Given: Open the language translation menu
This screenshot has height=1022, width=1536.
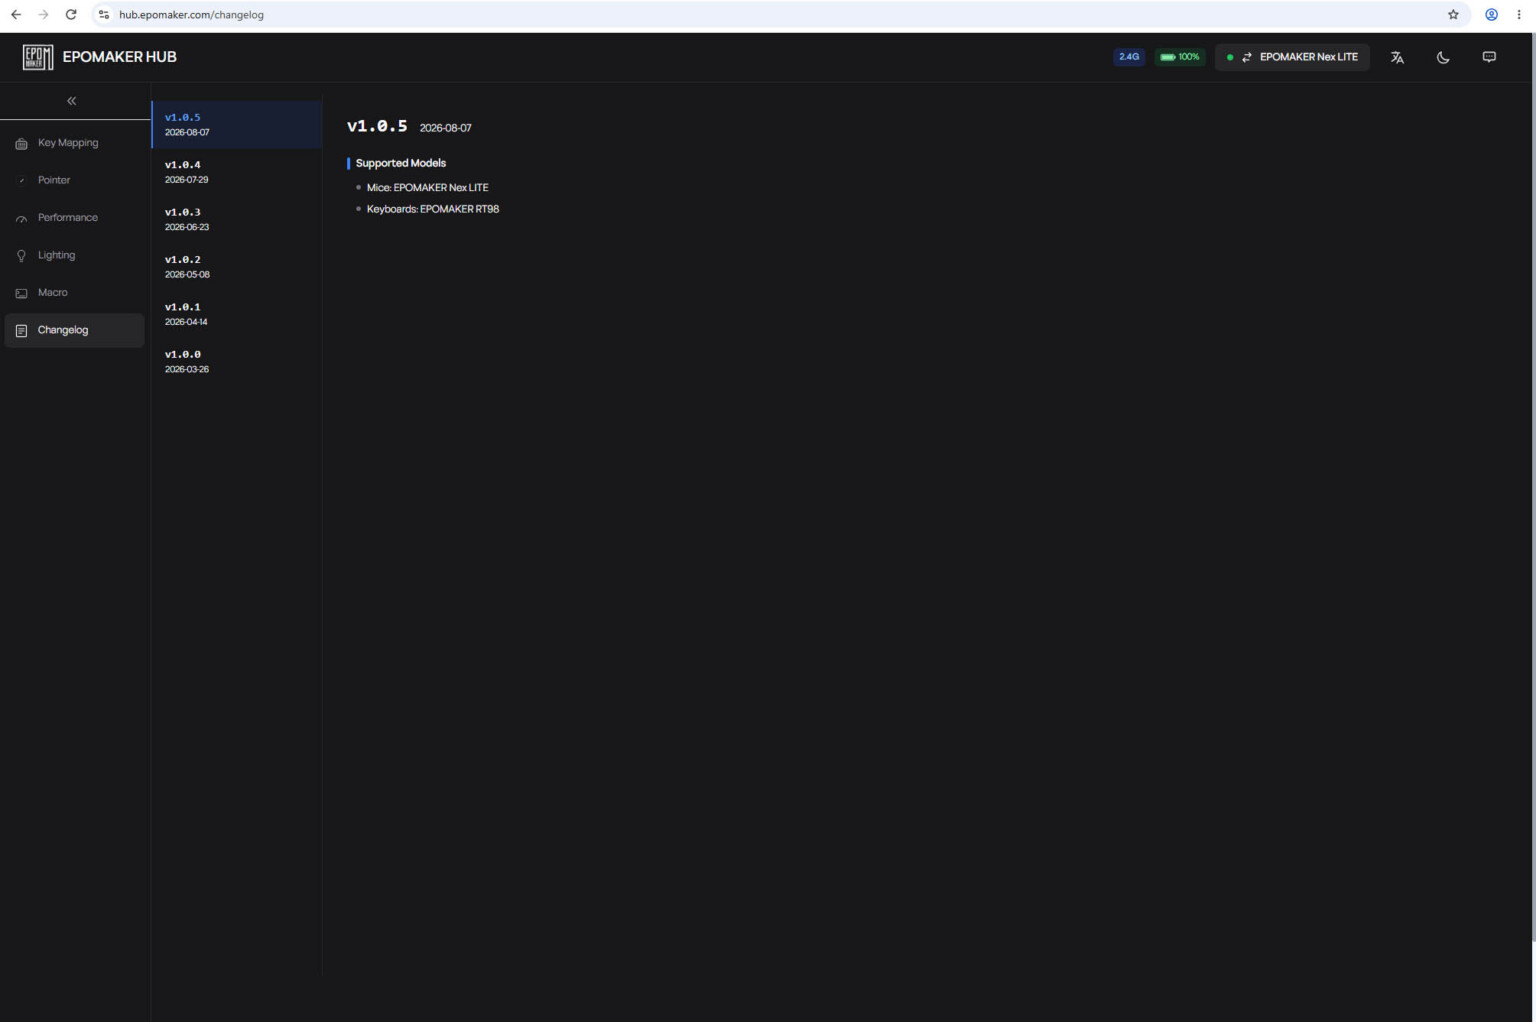Looking at the screenshot, I should pyautogui.click(x=1397, y=57).
